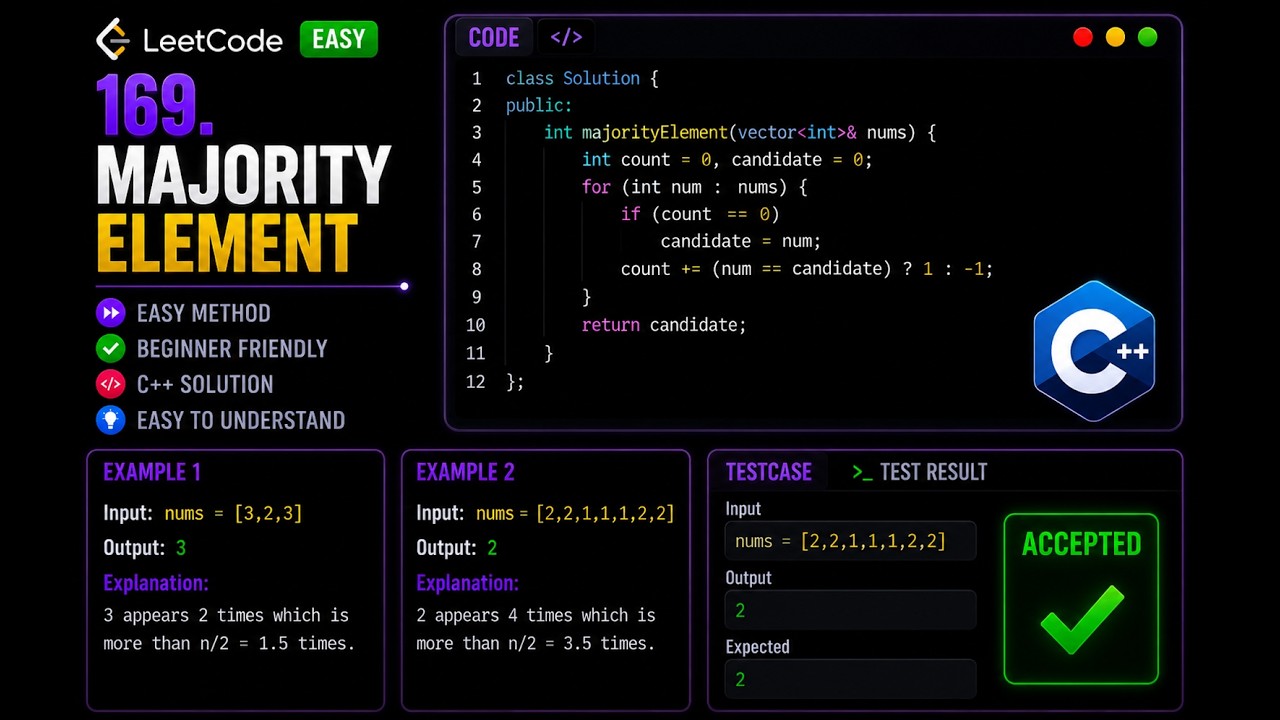Click the 'C++ SOLUTION' label
This screenshot has width=1280, height=720.
205,384
